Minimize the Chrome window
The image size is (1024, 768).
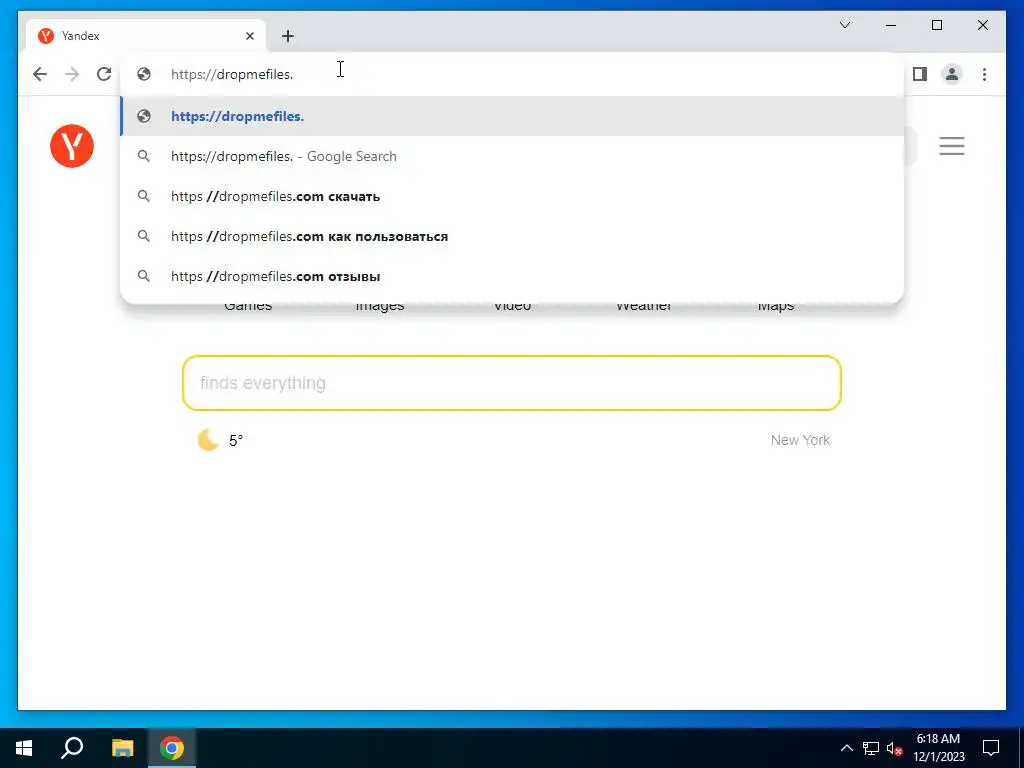click(x=891, y=25)
